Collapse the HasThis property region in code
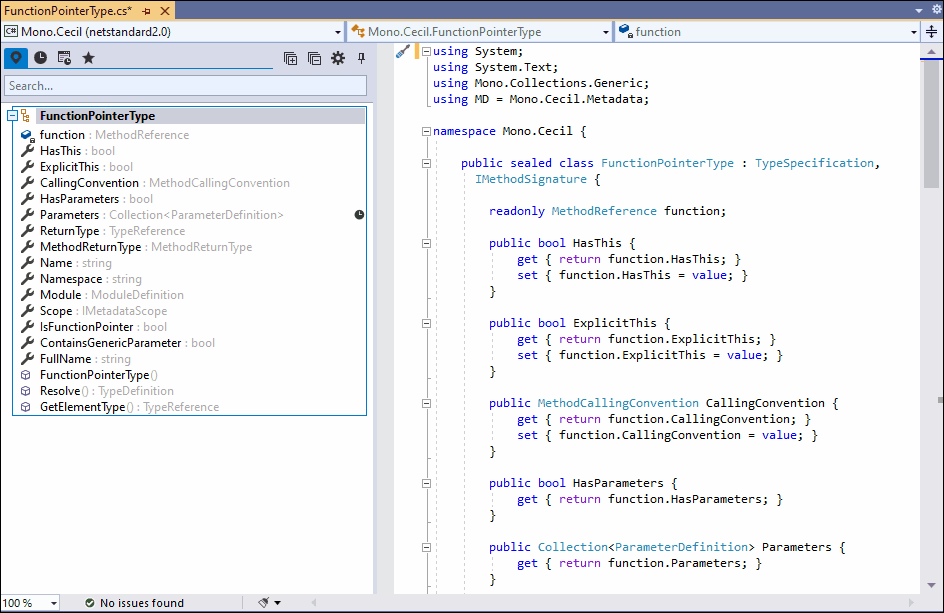 [x=426, y=242]
